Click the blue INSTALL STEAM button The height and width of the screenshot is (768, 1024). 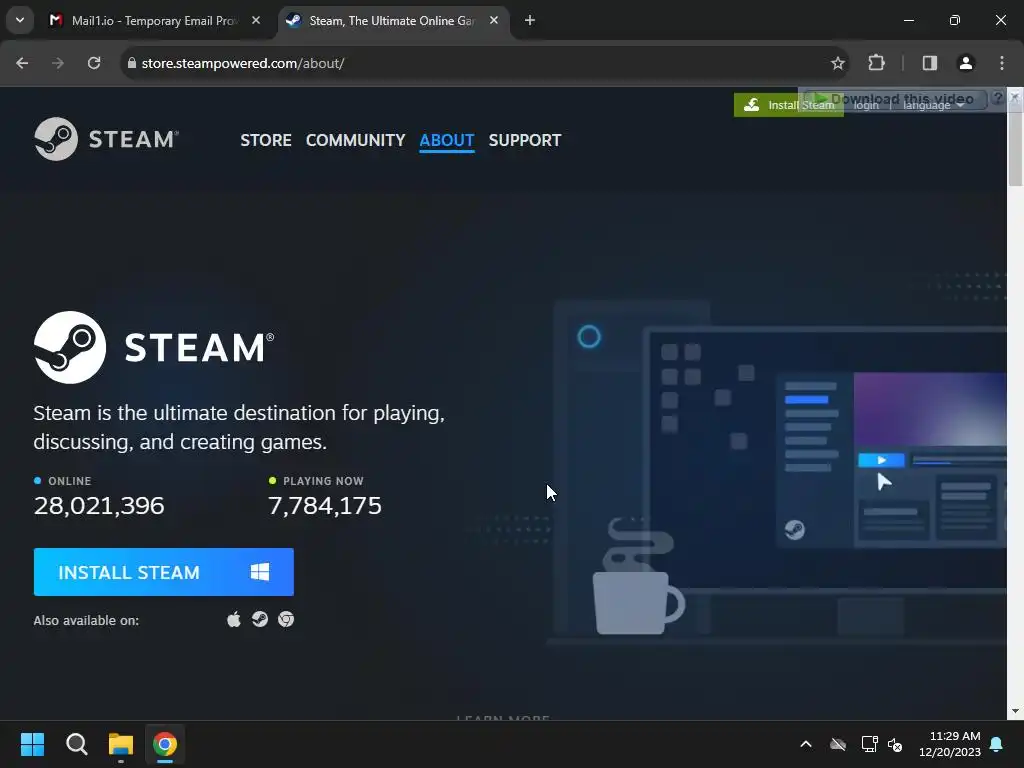tap(163, 572)
